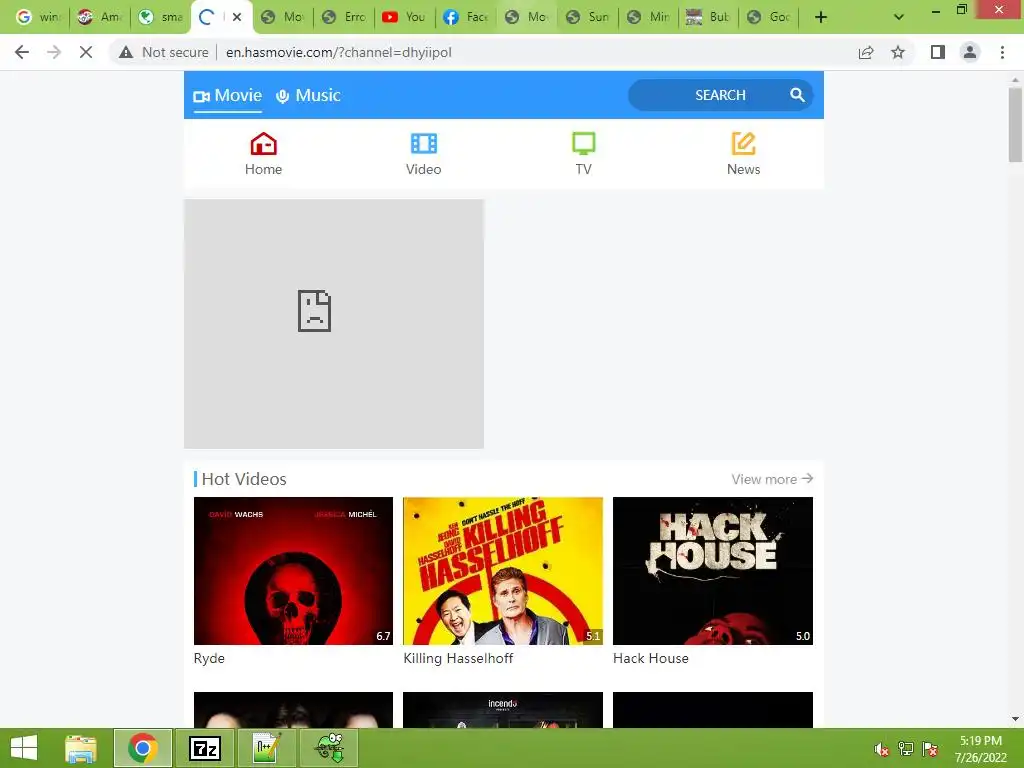
Task: Click the address bar URL en.hasmovie.com
Action: pyautogui.click(x=338, y=52)
